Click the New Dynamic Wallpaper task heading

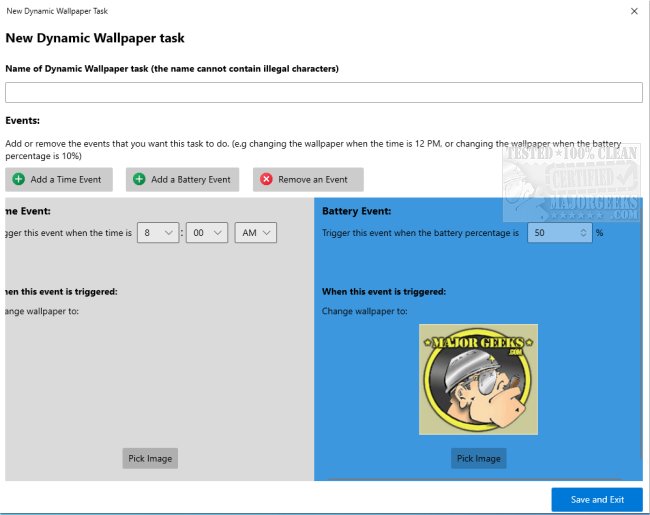point(95,38)
